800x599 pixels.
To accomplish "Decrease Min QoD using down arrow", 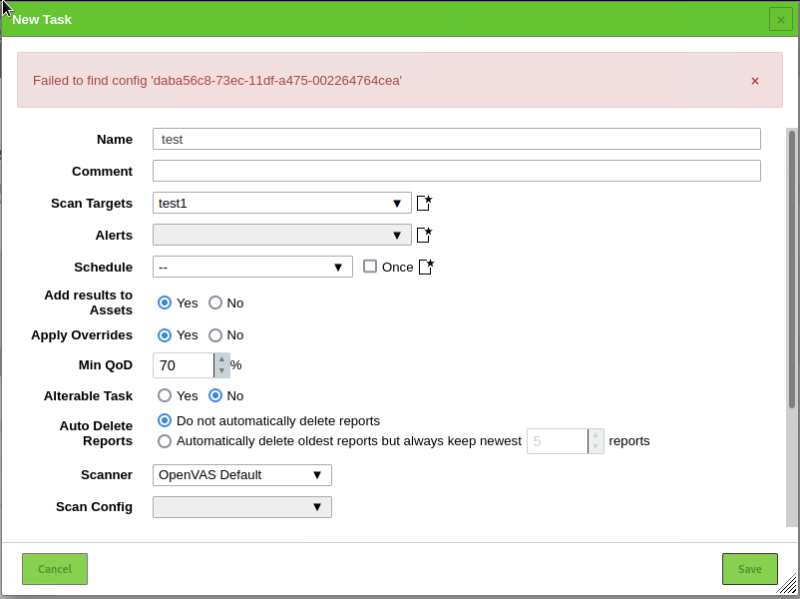I will pyautogui.click(x=221, y=372).
